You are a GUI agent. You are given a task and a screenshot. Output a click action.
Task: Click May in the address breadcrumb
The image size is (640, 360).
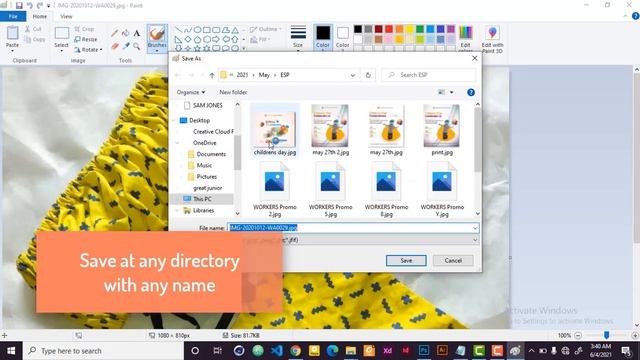click(x=264, y=75)
